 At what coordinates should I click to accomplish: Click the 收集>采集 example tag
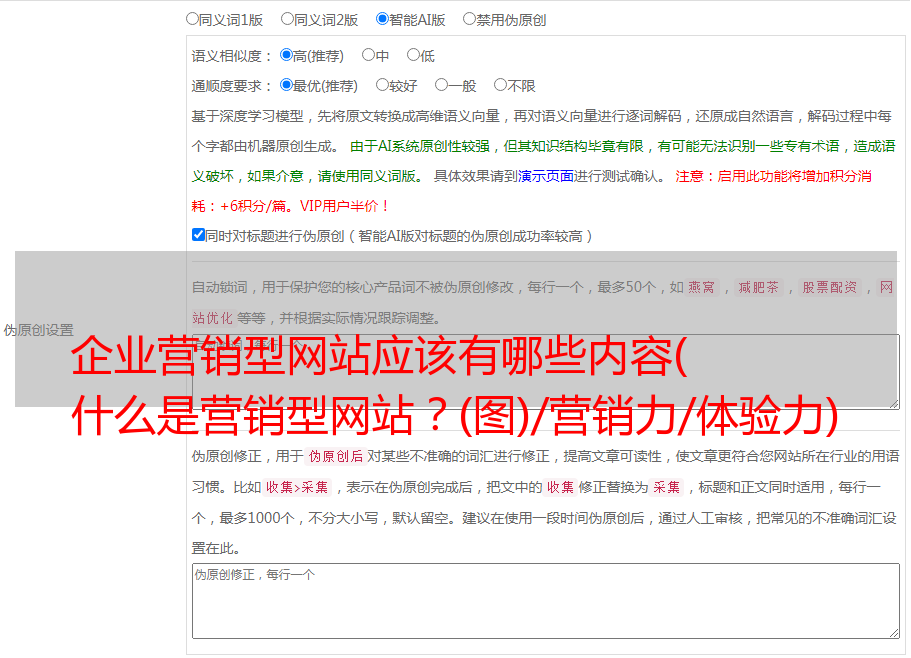coord(297,487)
